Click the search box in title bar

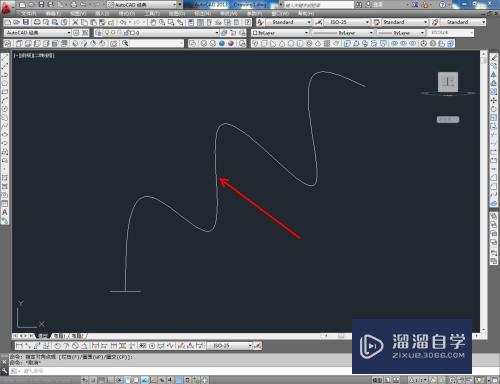[x=319, y=5]
